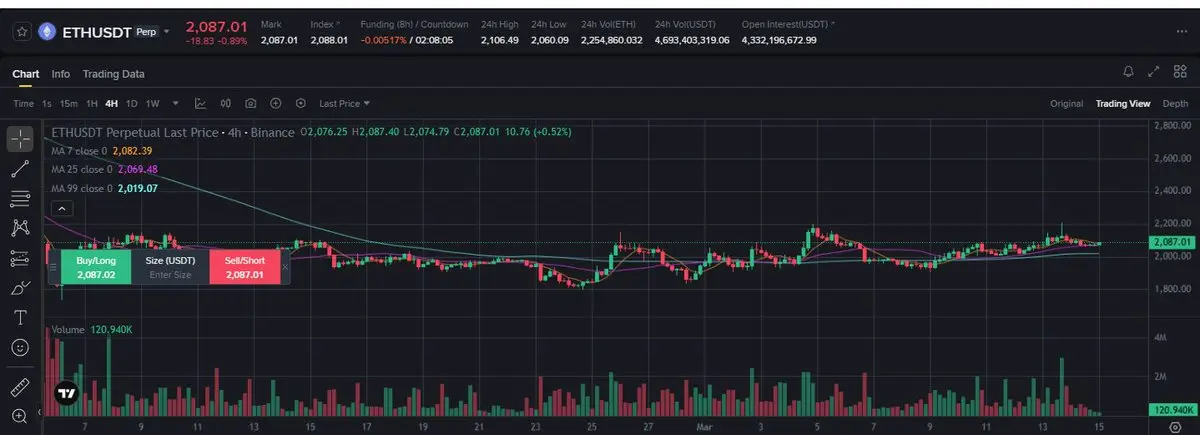Image resolution: width=1200 pixels, height=435 pixels.
Task: Add ETHUSDT to favorites with star
Action: pos(19,32)
